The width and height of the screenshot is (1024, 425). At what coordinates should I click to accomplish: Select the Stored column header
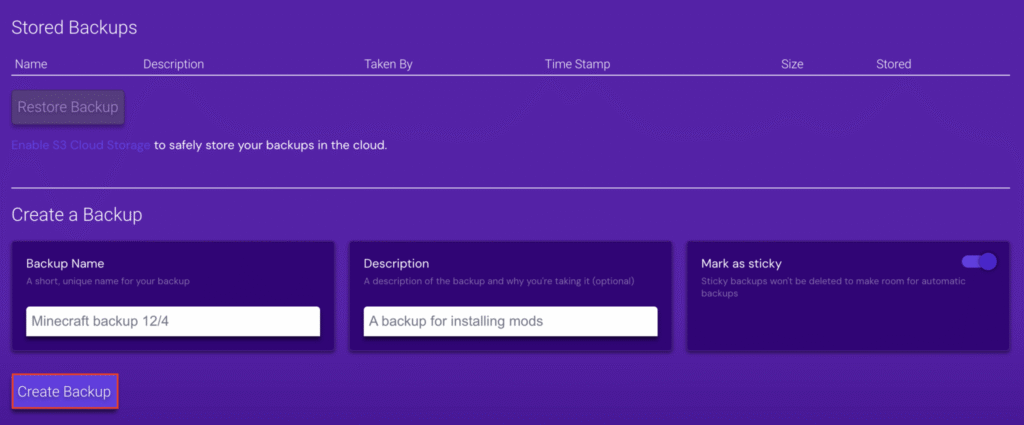(893, 64)
